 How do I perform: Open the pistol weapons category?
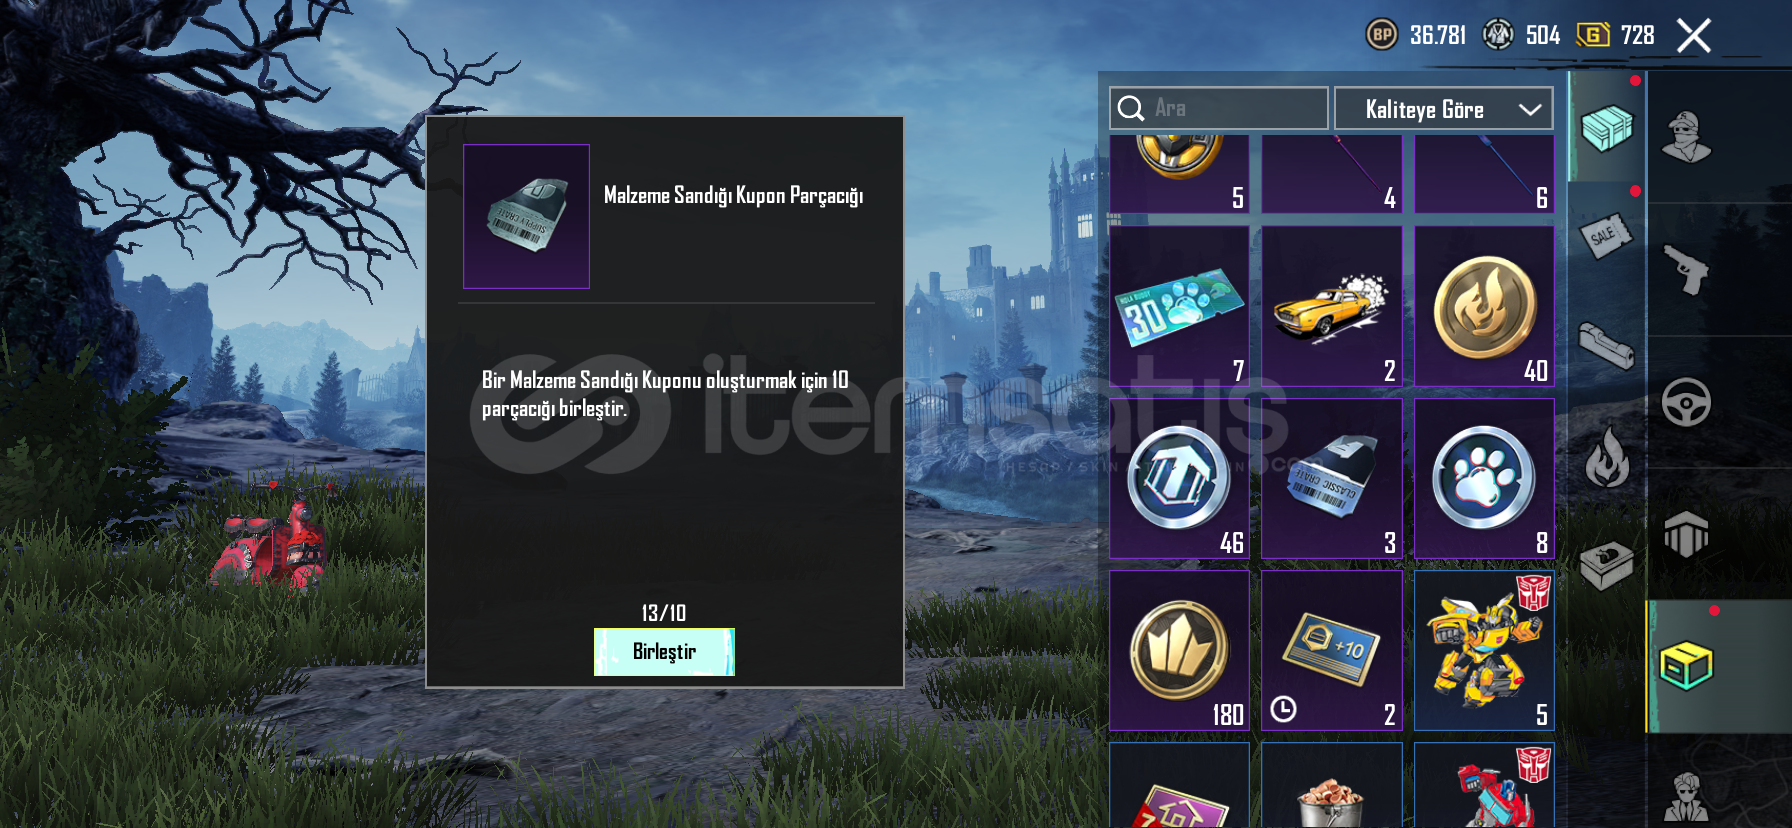tap(1687, 270)
